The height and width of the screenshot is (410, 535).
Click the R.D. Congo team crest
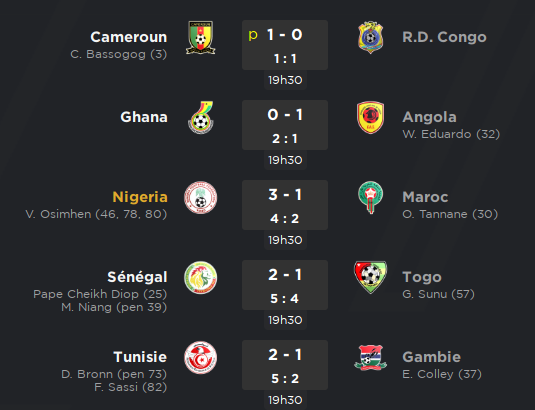point(371,38)
